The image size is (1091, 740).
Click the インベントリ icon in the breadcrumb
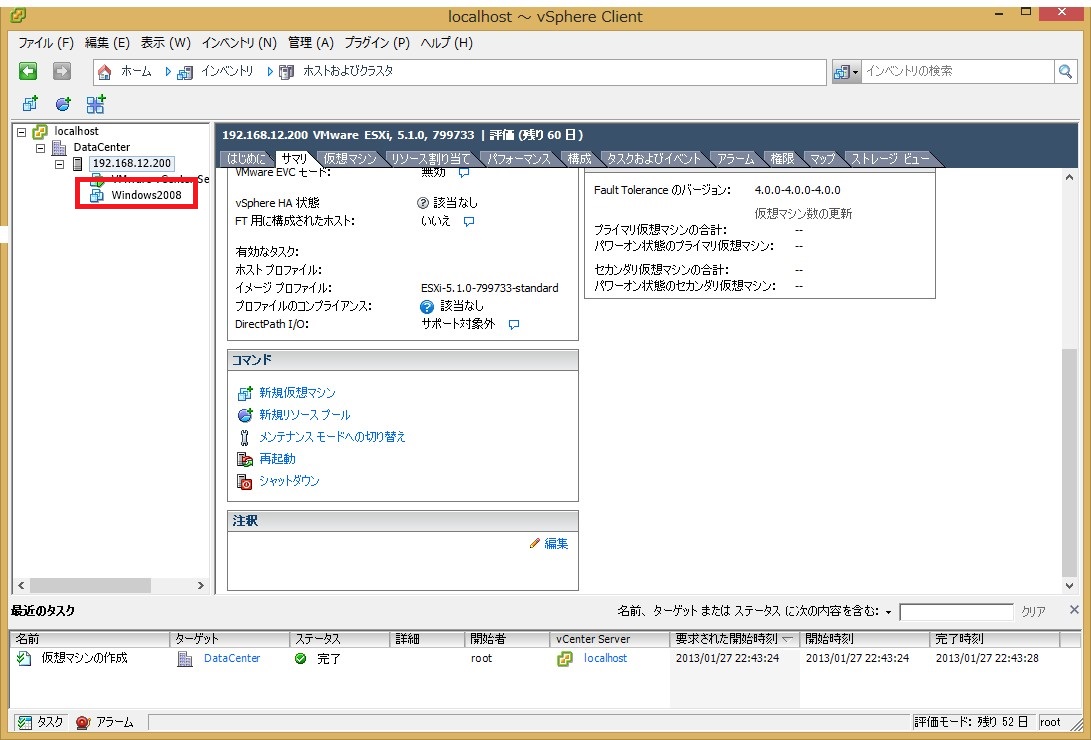tap(184, 72)
